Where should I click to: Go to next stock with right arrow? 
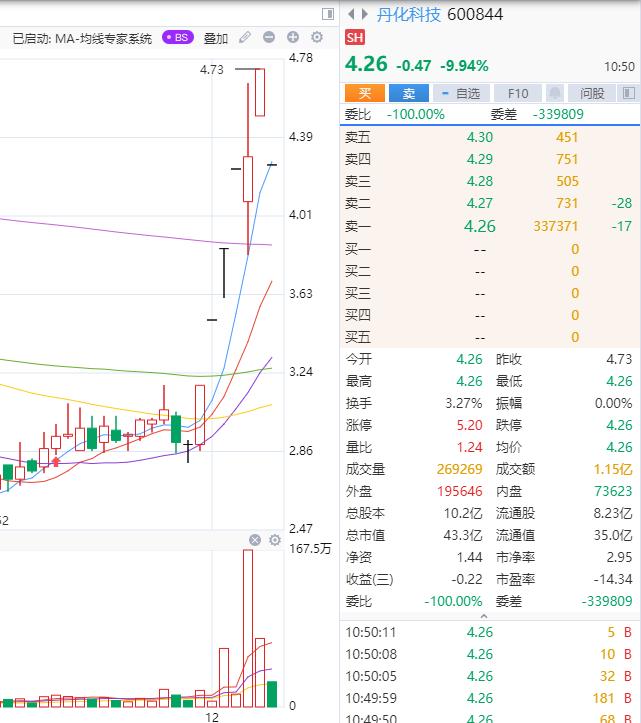tap(365, 14)
